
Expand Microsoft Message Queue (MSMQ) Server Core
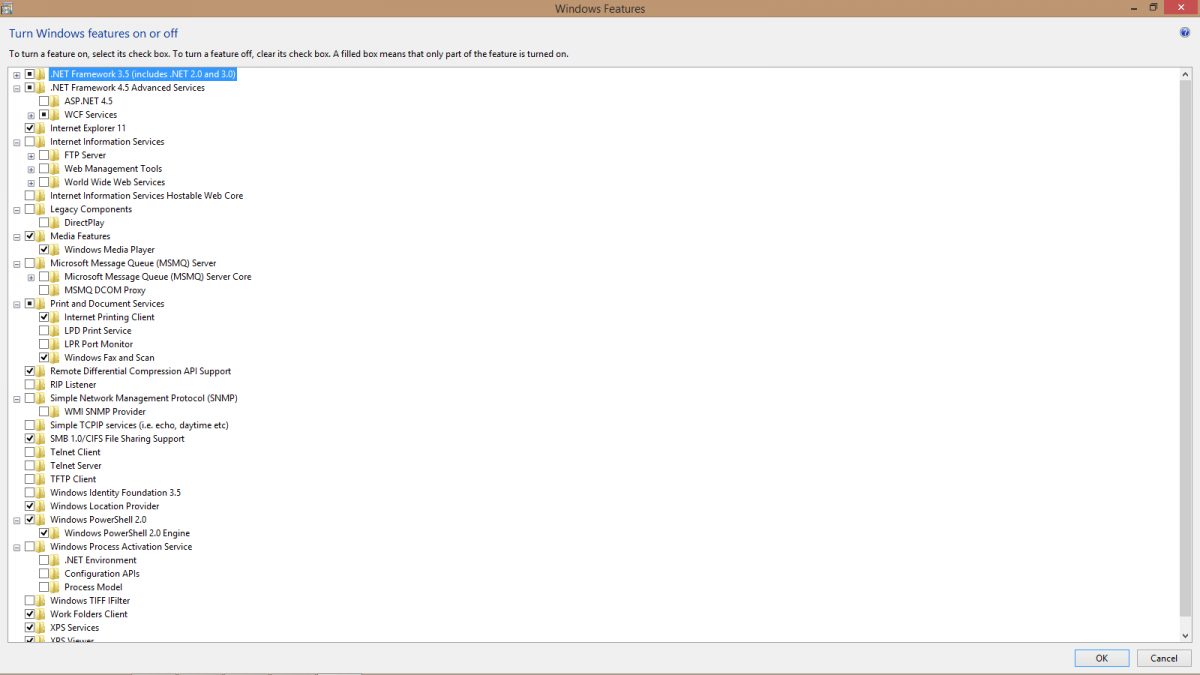click(31, 277)
